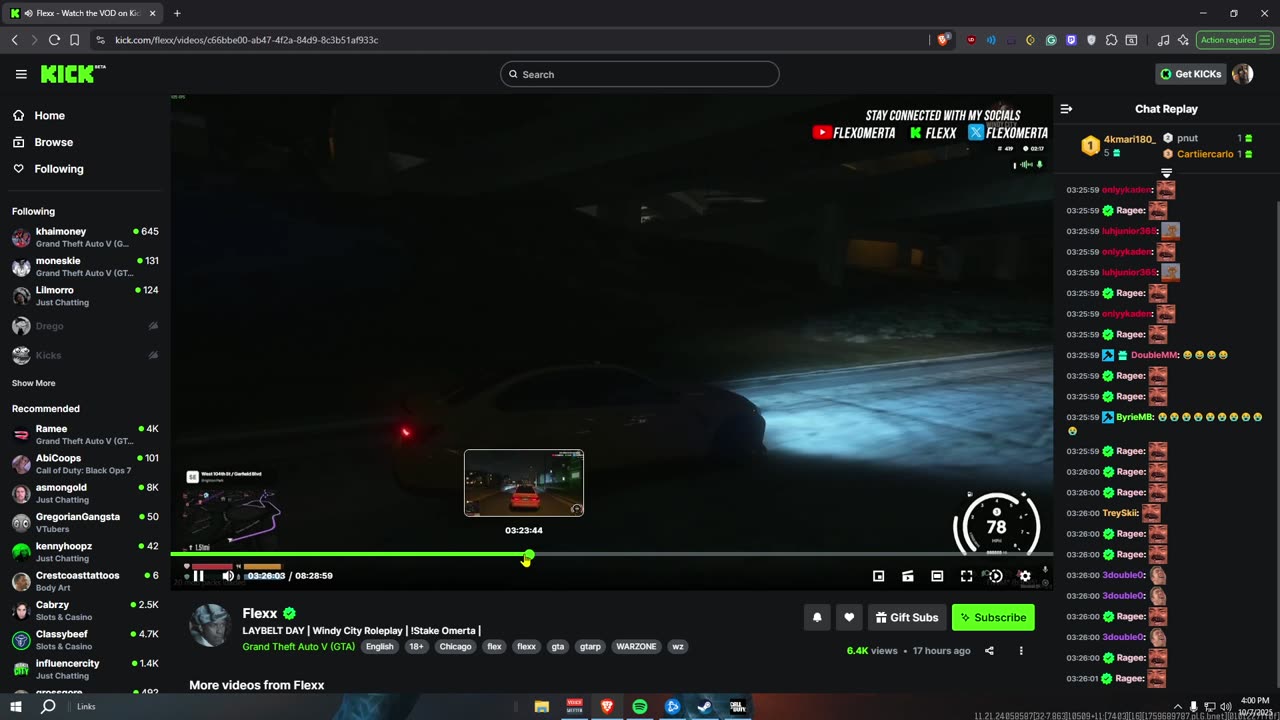
Task: Open the VOD more options menu
Action: pyautogui.click(x=1021, y=651)
